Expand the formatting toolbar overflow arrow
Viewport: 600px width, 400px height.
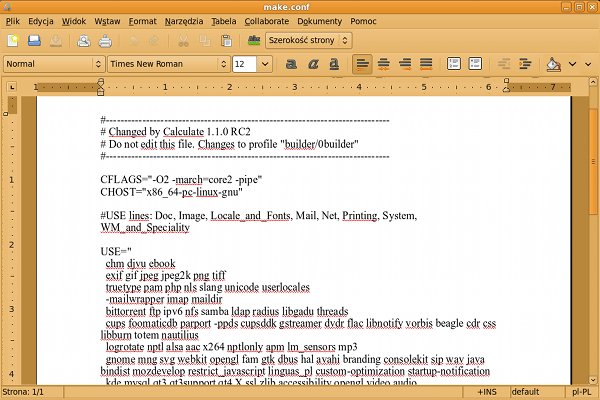[x=589, y=64]
